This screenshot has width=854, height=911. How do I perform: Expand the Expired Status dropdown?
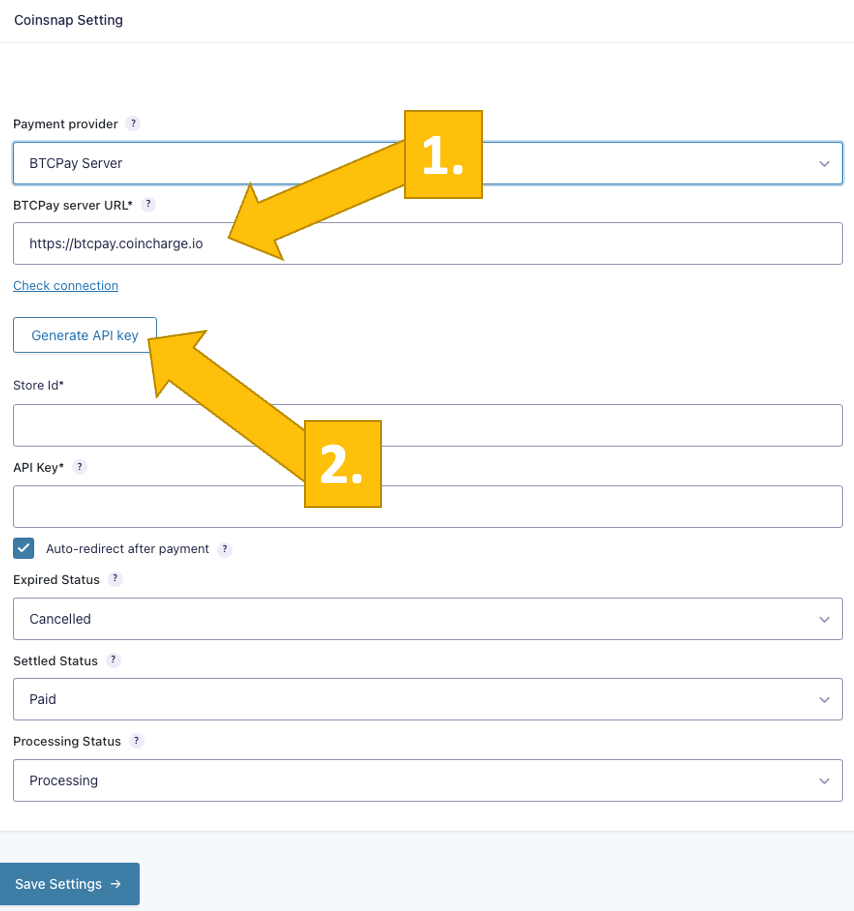coord(427,619)
